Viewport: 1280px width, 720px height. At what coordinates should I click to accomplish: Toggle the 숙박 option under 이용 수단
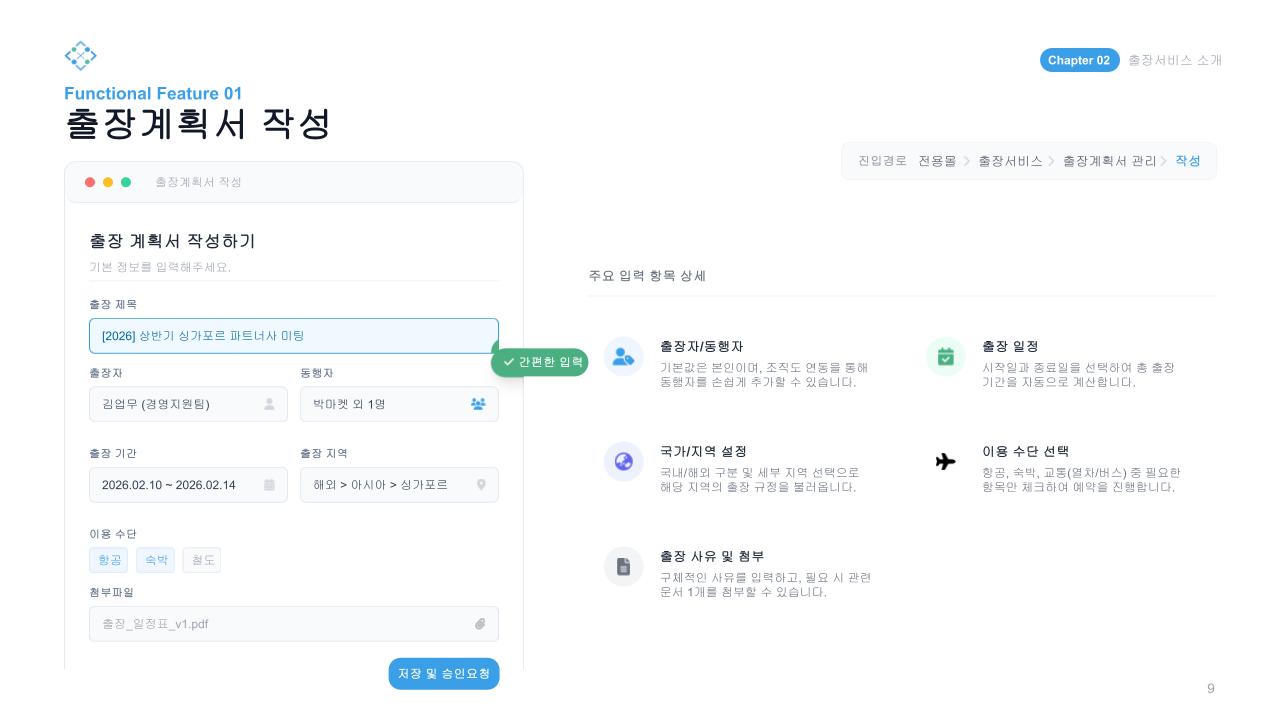coord(156,560)
